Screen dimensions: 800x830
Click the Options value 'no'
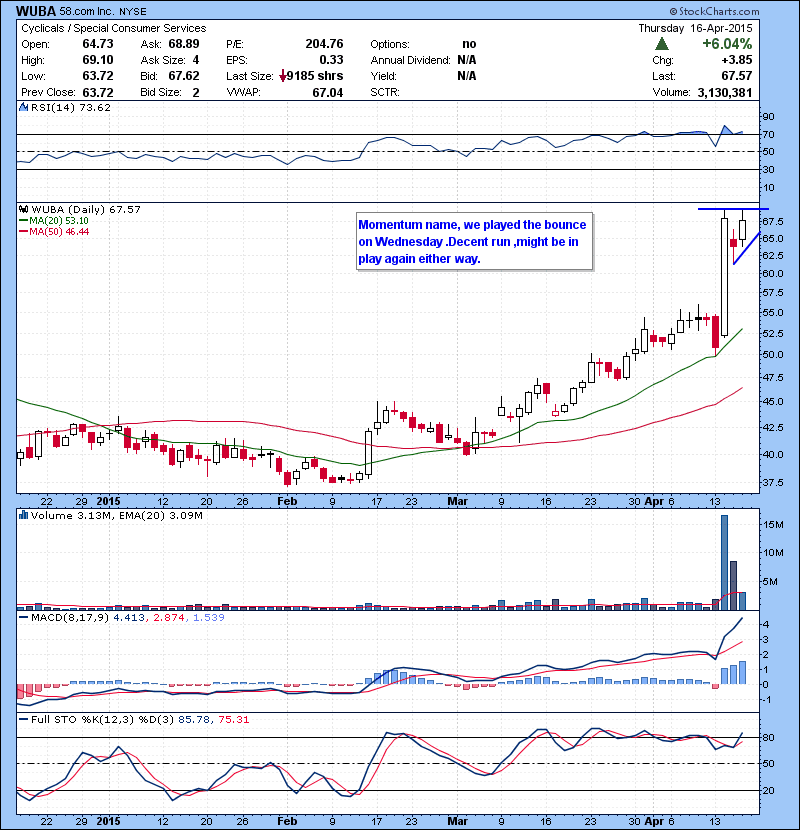pyautogui.click(x=469, y=44)
